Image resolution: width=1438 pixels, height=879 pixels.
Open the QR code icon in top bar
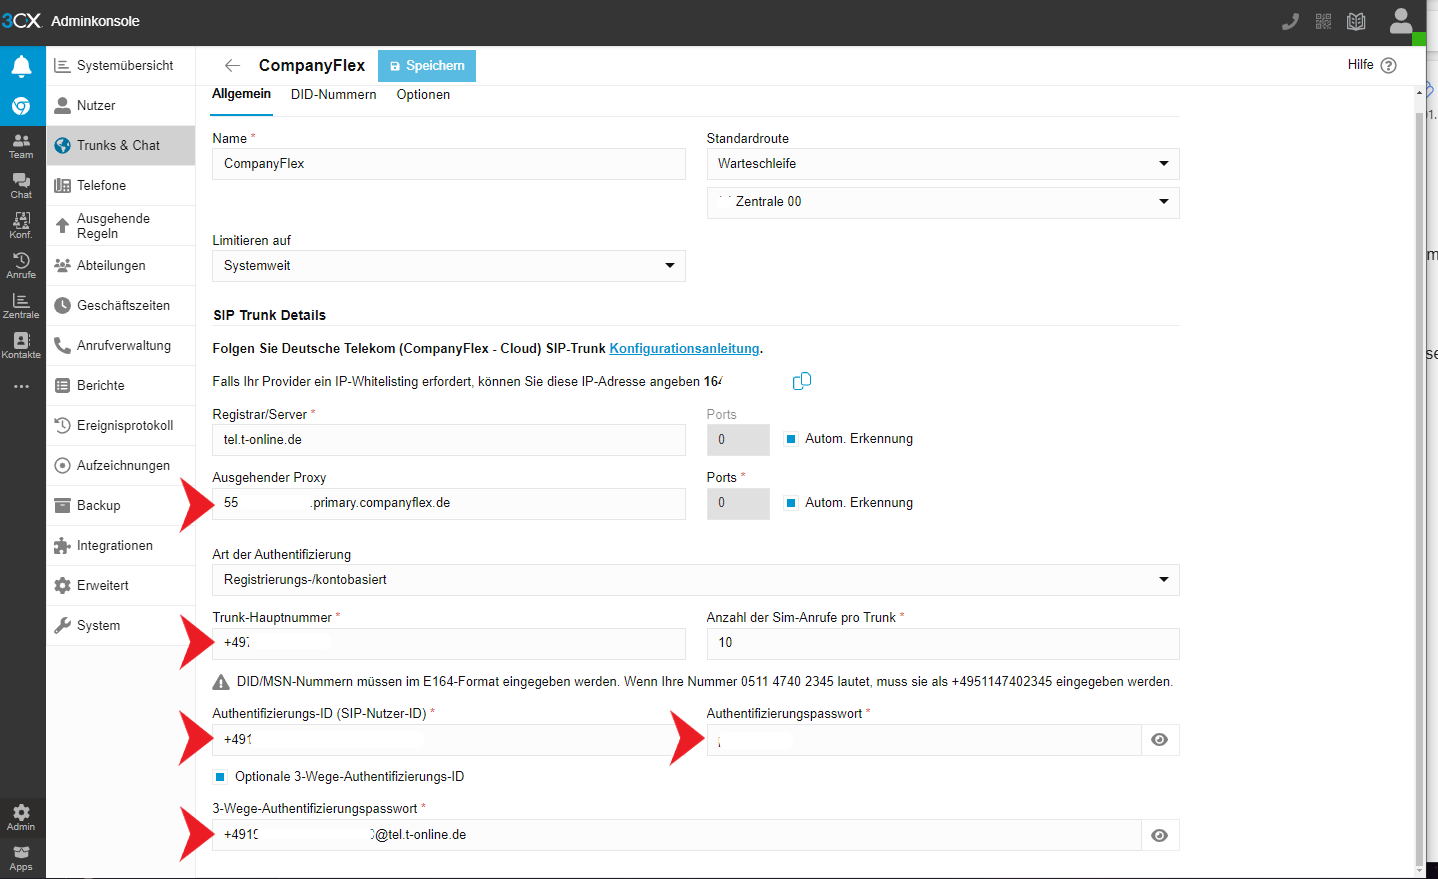[x=1323, y=21]
